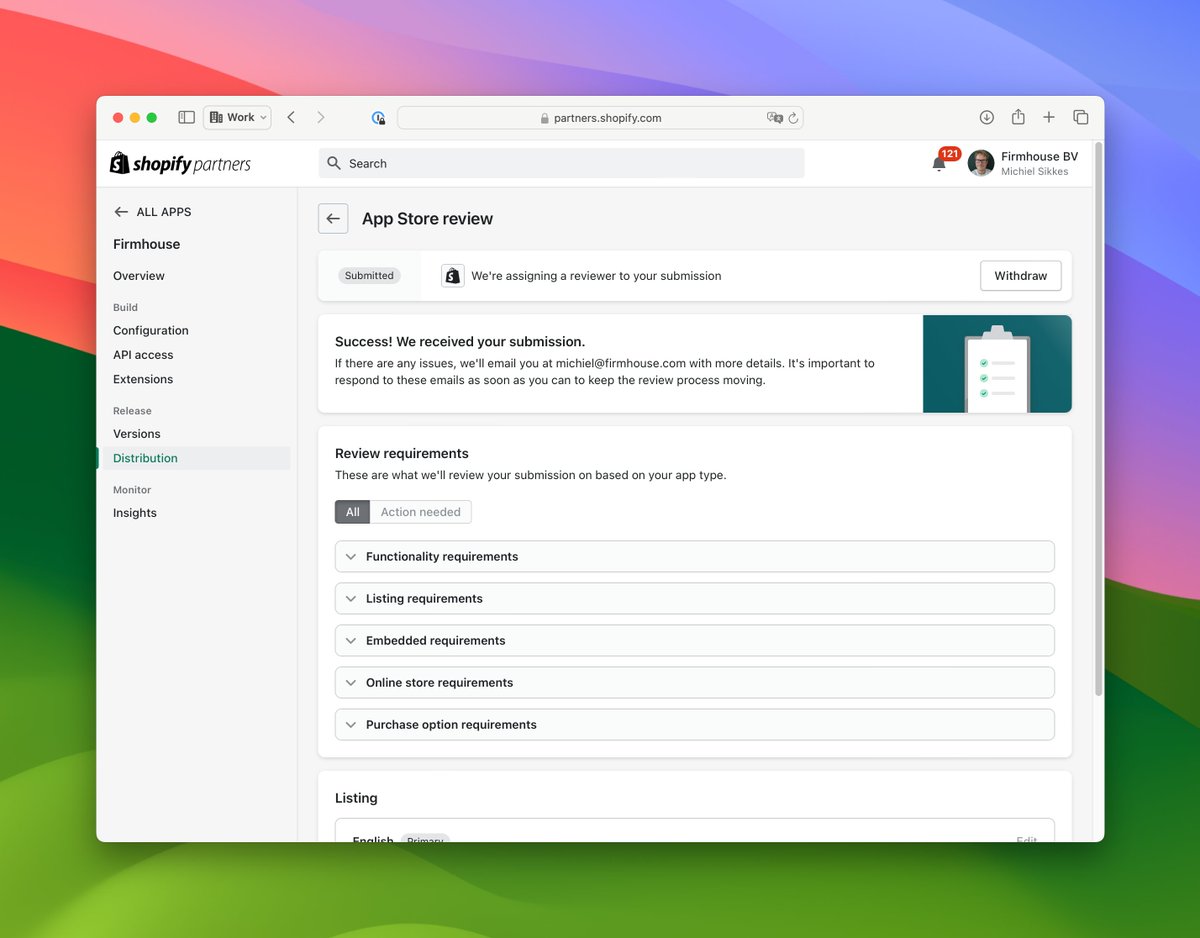
Task: Open Overview in the sidebar
Action: (139, 276)
